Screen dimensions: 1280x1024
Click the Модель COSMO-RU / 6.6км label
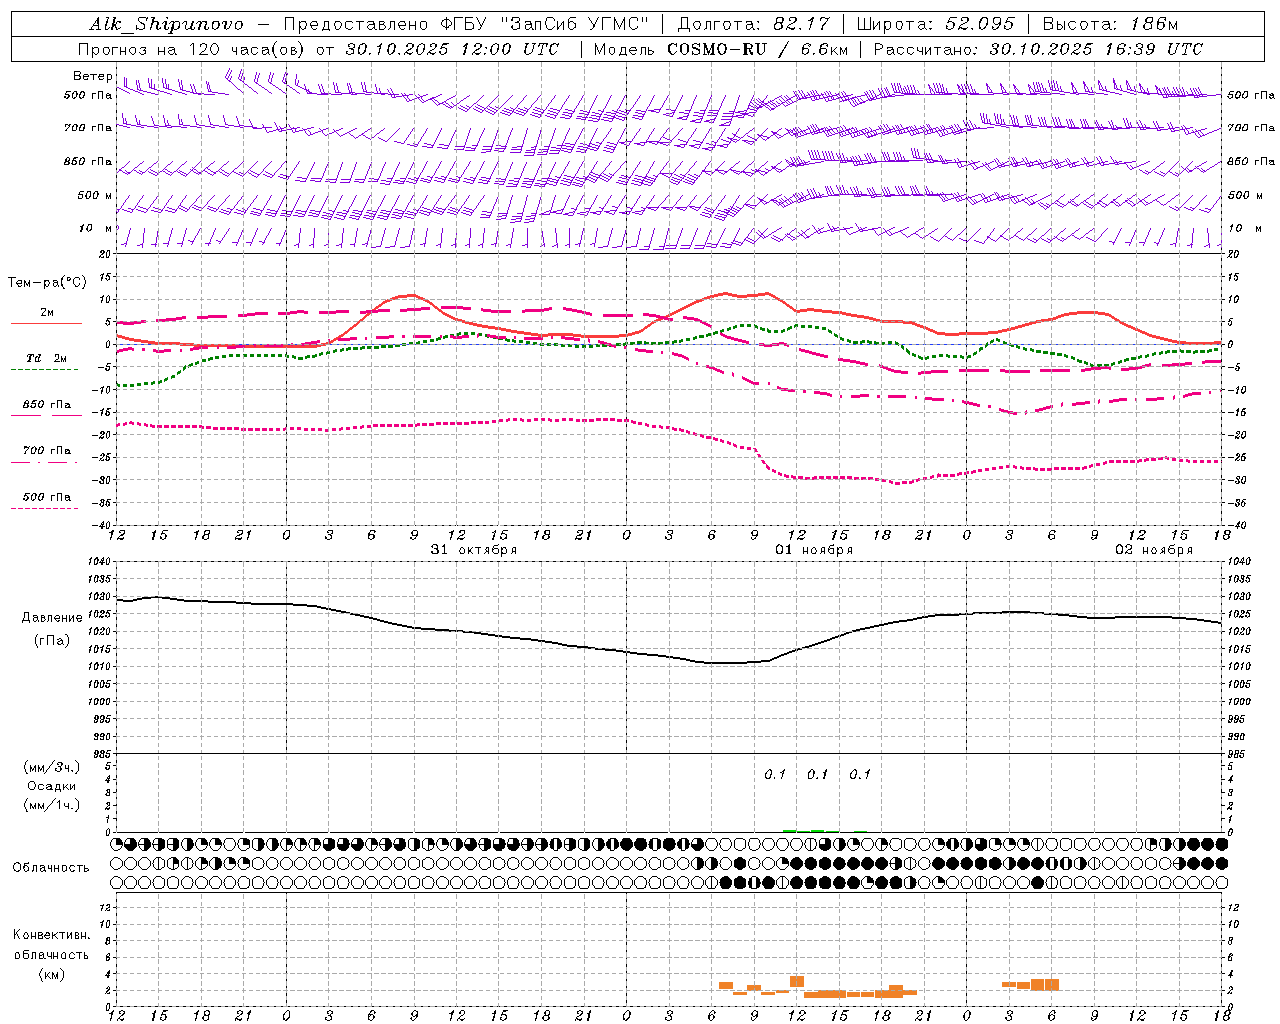pyautogui.click(x=720, y=49)
